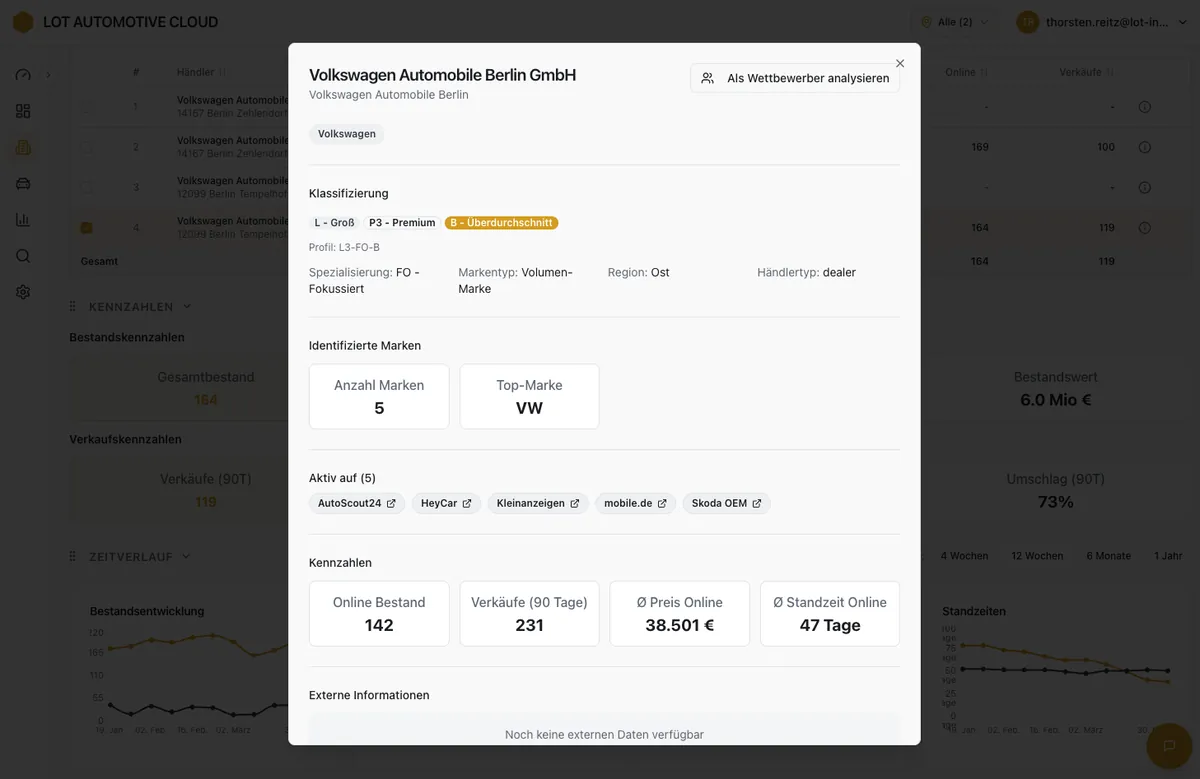Tick the checkbox for dealer row 1
This screenshot has height=779, width=1200.
[x=87, y=107]
